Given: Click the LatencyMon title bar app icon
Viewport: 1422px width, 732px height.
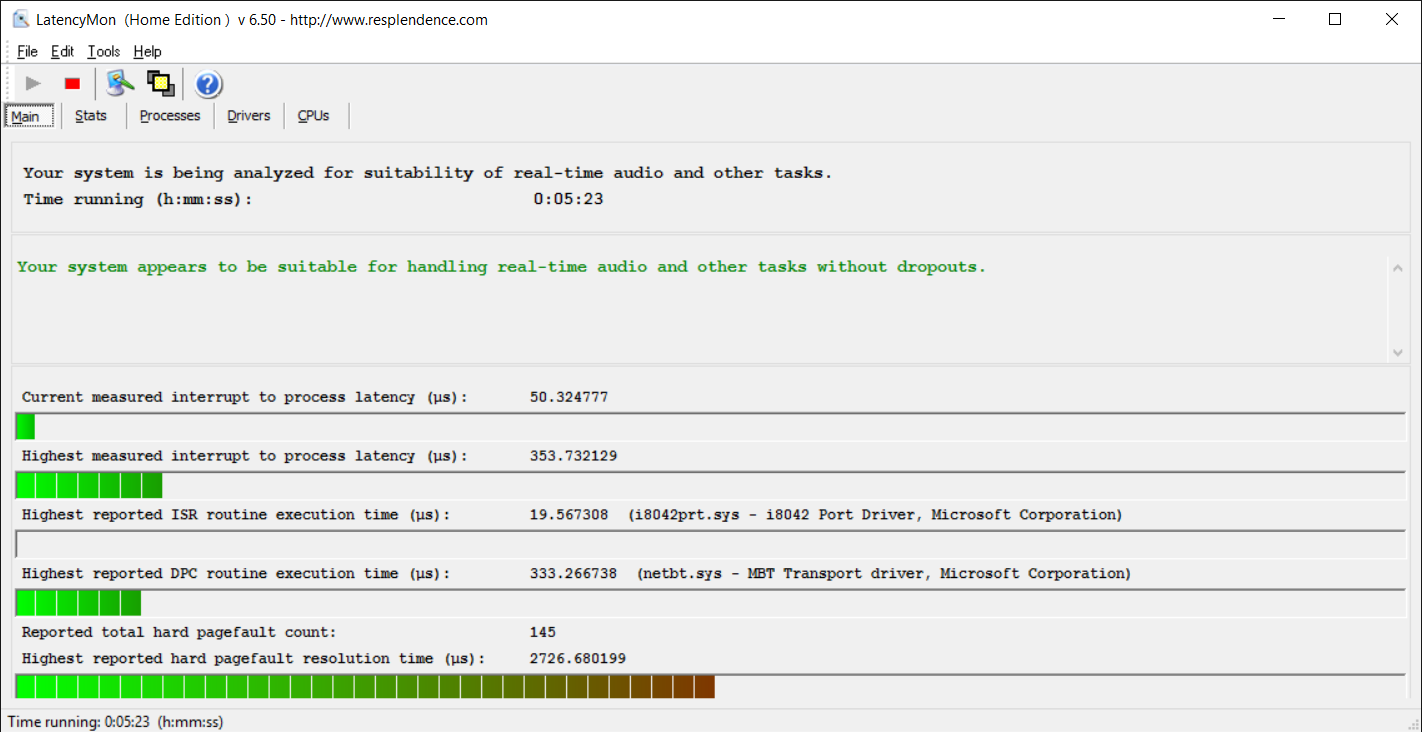Looking at the screenshot, I should pyautogui.click(x=20, y=19).
